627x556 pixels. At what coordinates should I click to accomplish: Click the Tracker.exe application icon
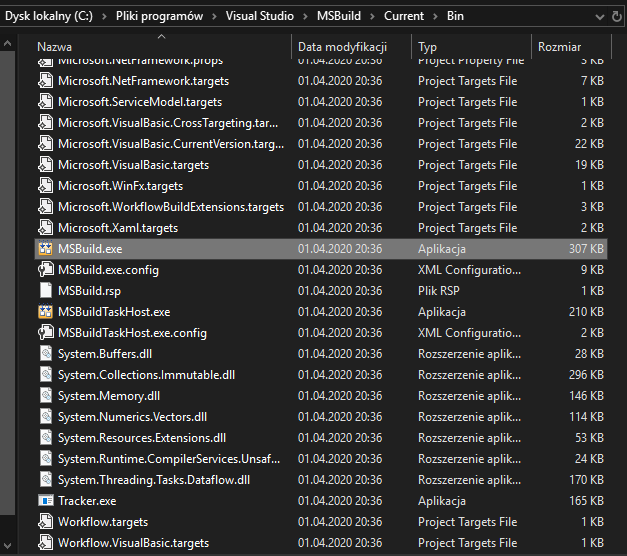point(46,500)
